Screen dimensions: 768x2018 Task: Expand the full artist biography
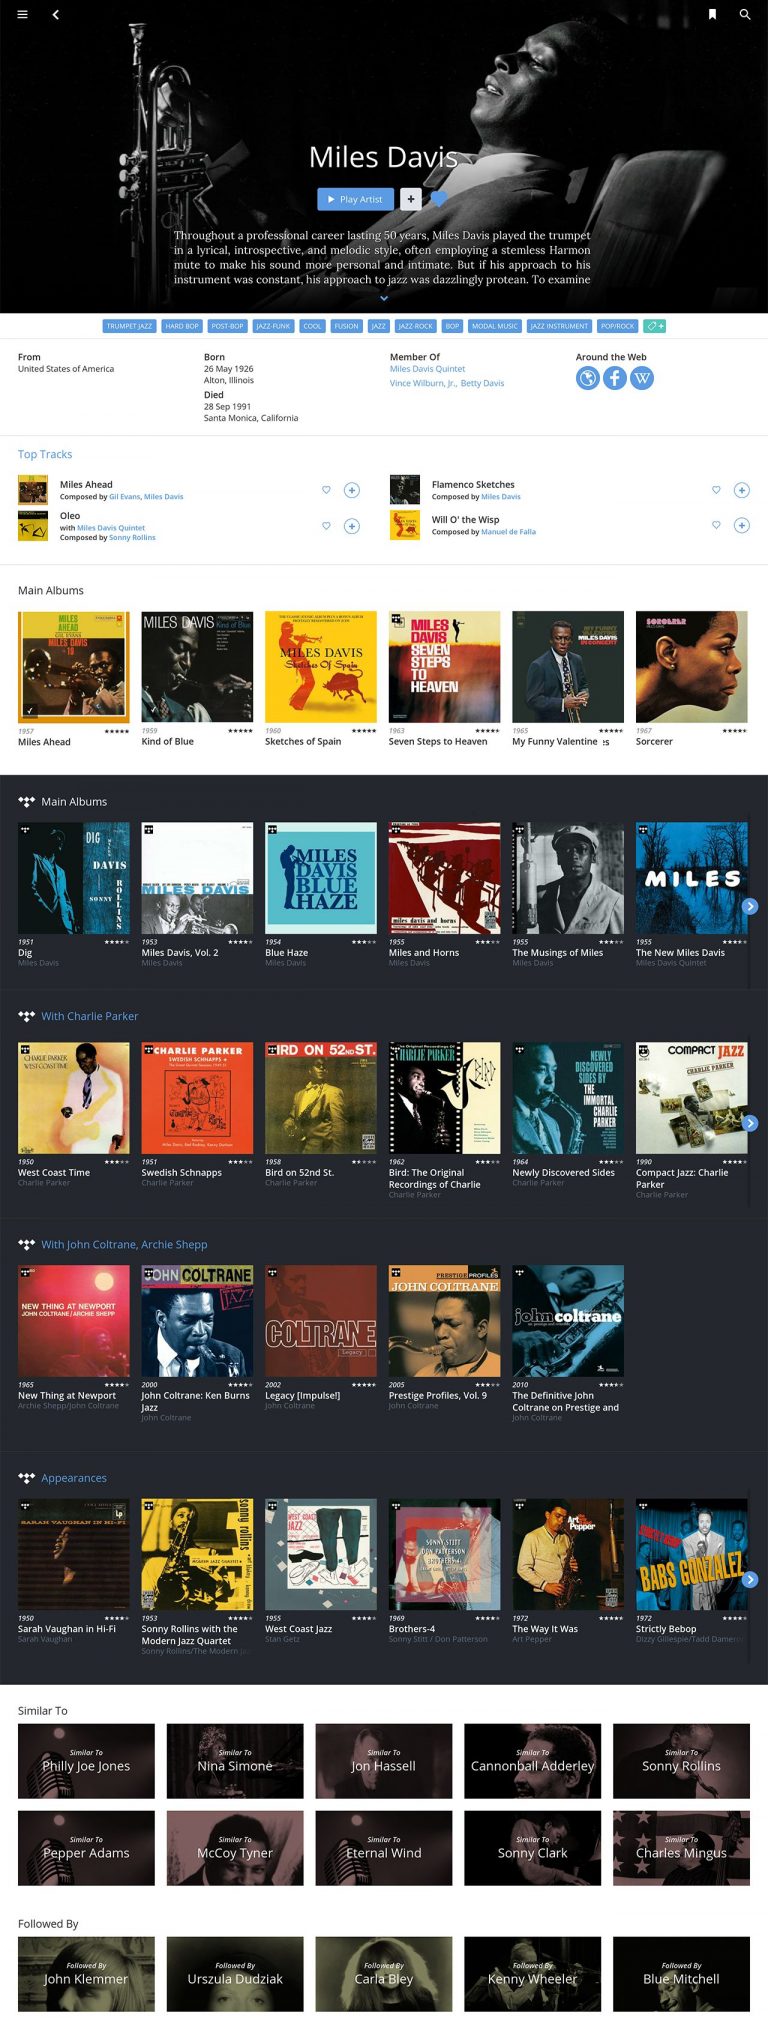point(383,298)
